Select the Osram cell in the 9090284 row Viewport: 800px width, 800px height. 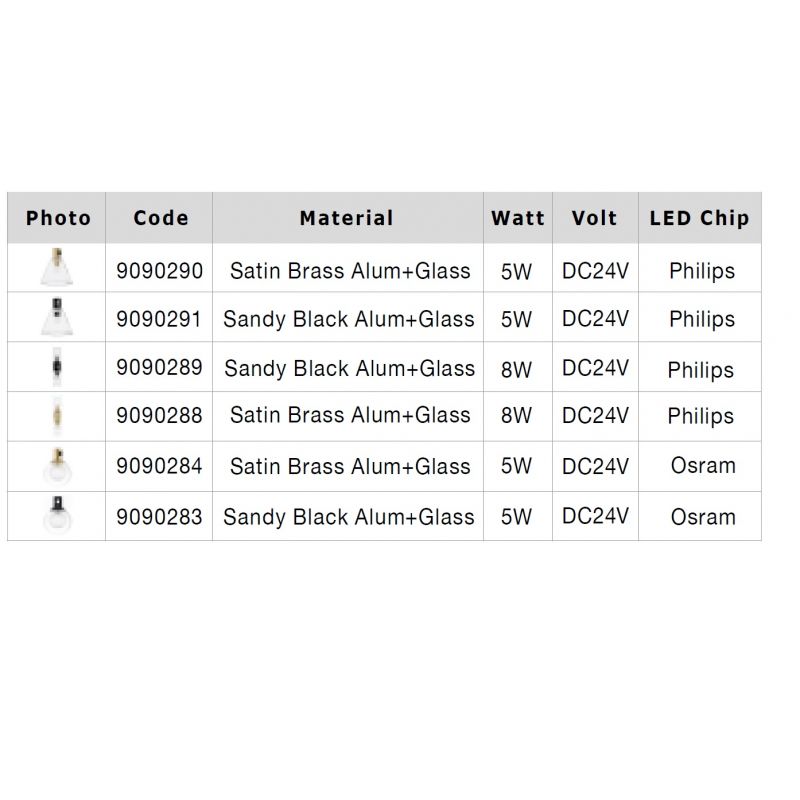tap(702, 466)
